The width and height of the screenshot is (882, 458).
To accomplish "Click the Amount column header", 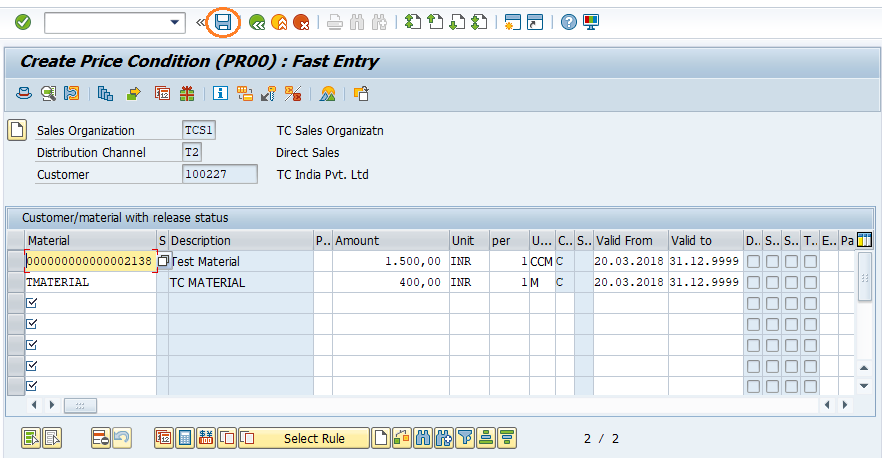I will [390, 240].
